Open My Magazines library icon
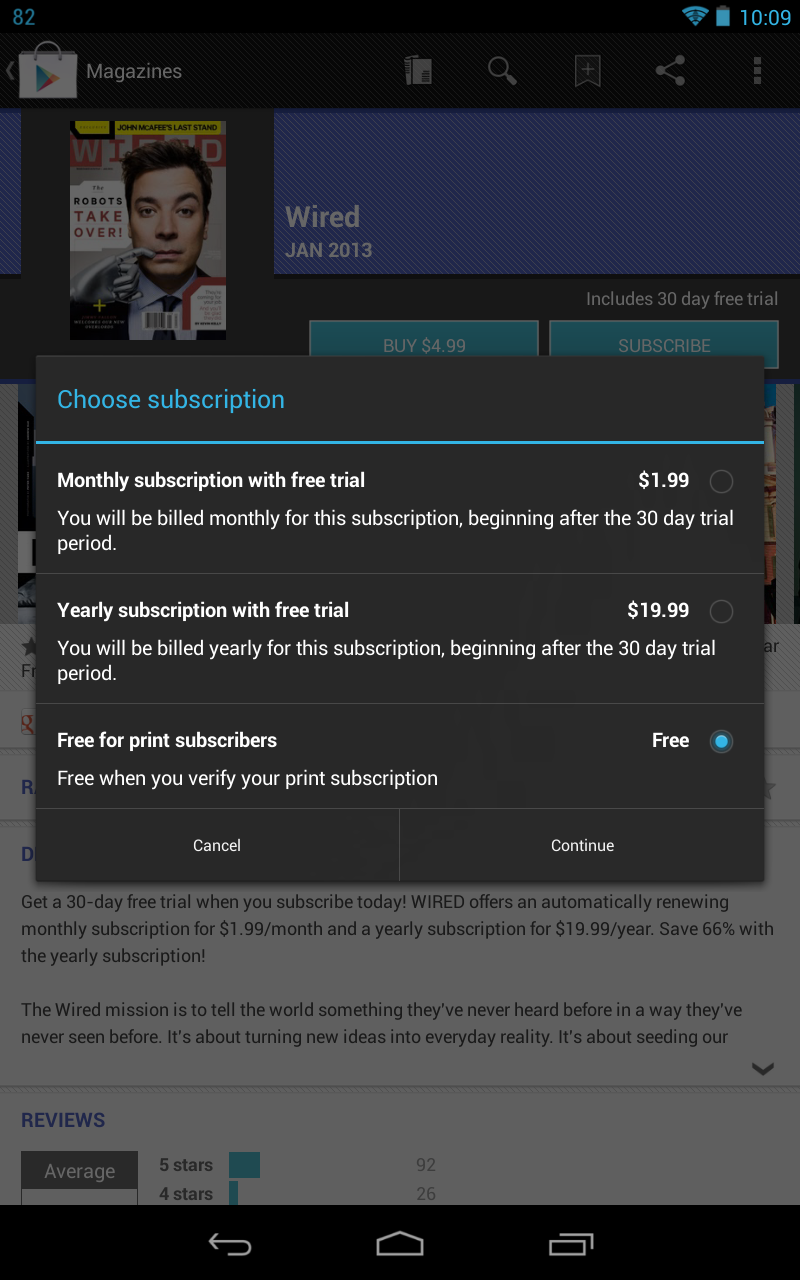This screenshot has height=1280, width=800. [418, 70]
